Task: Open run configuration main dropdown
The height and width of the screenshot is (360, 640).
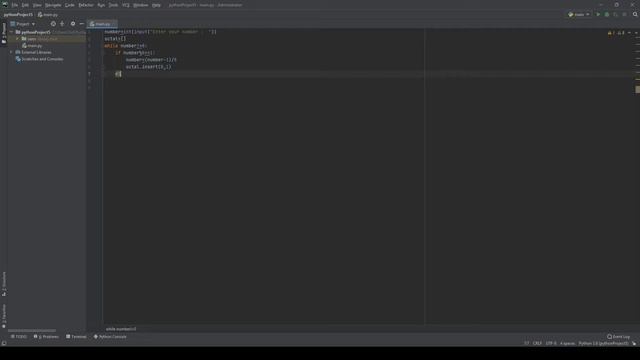Action: click(x=579, y=15)
